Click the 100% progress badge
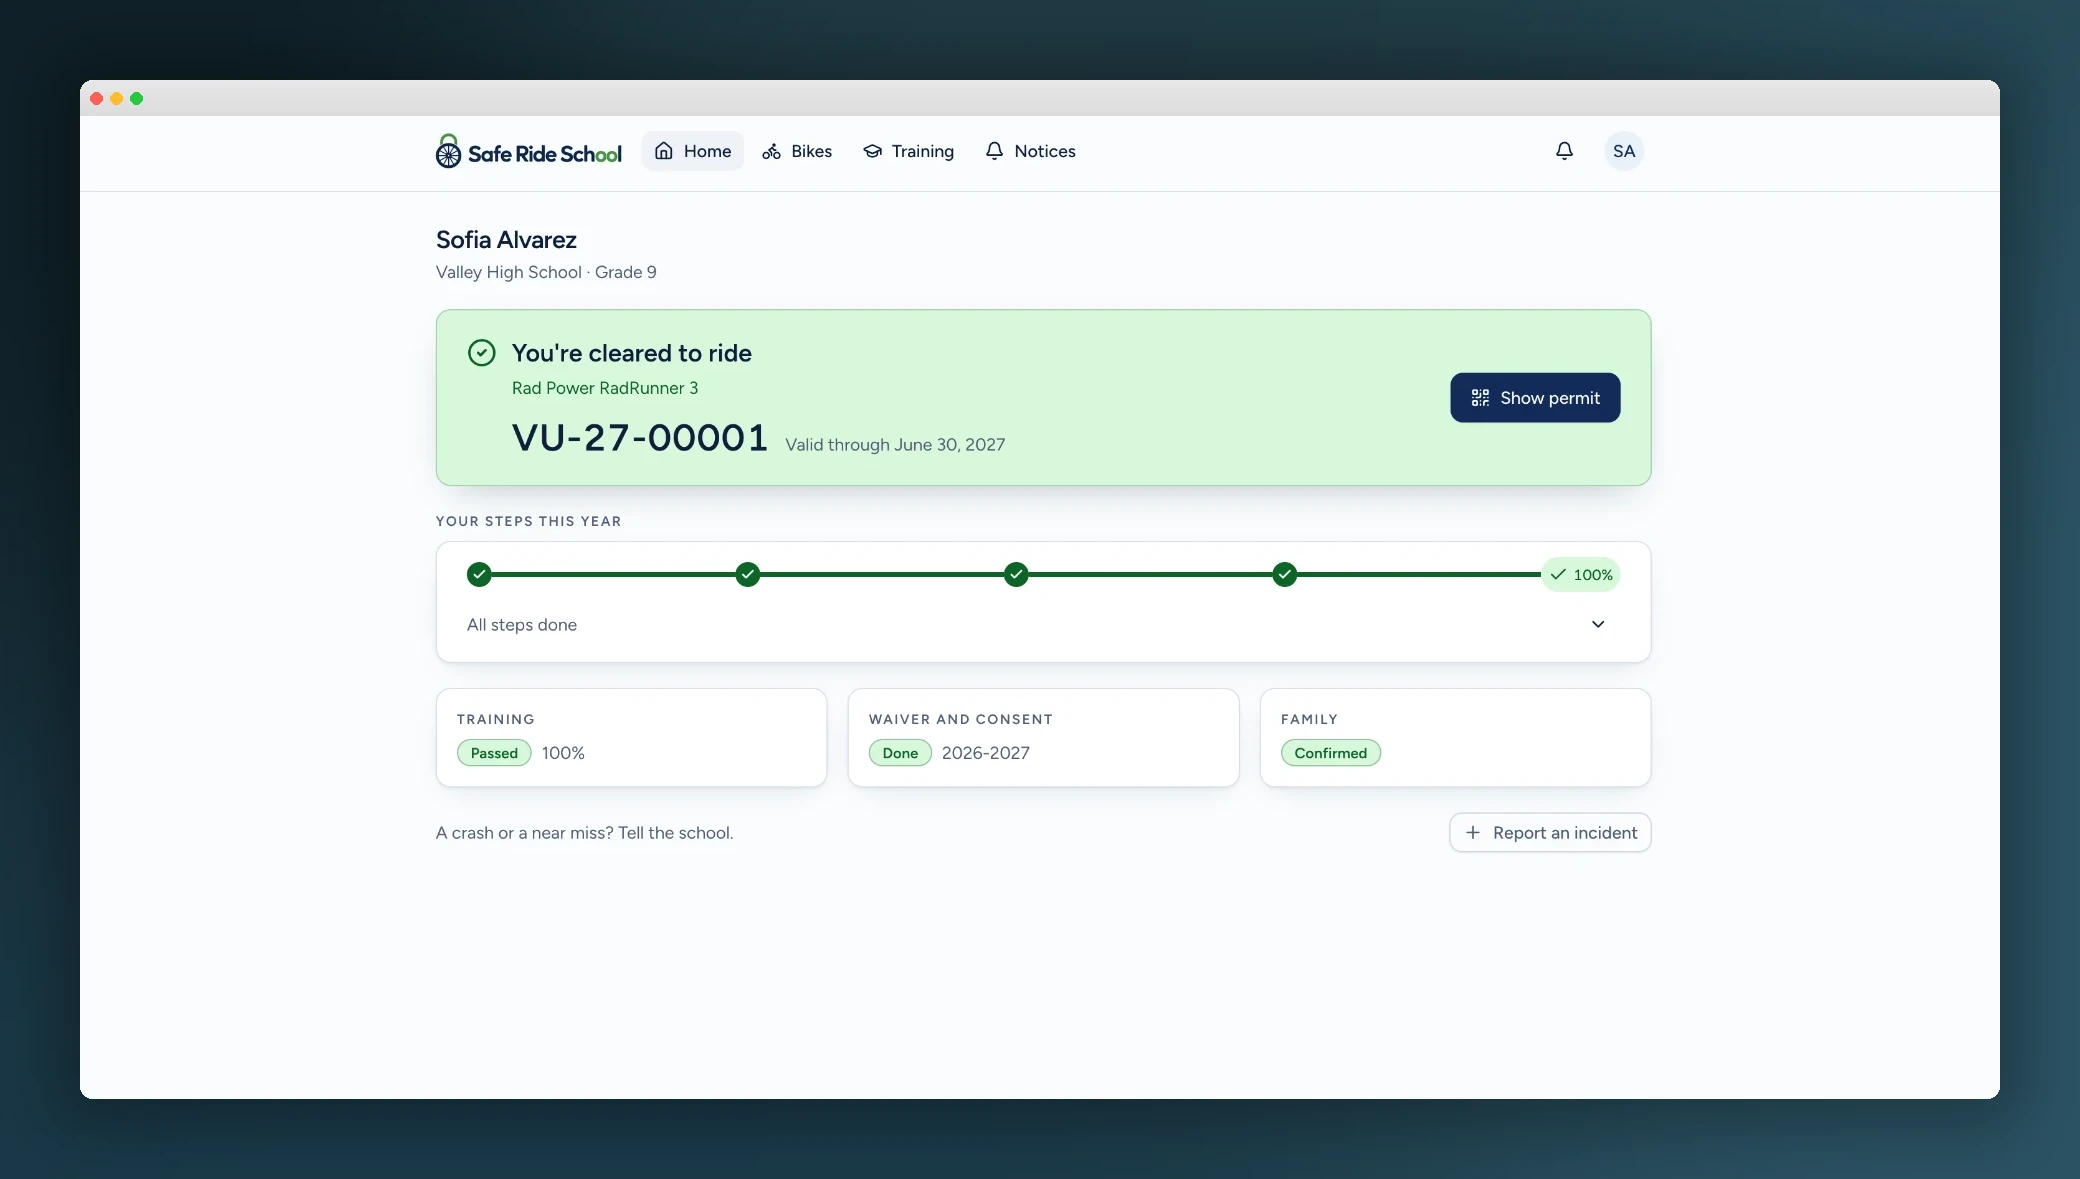The height and width of the screenshot is (1179, 2080). coord(1581,575)
